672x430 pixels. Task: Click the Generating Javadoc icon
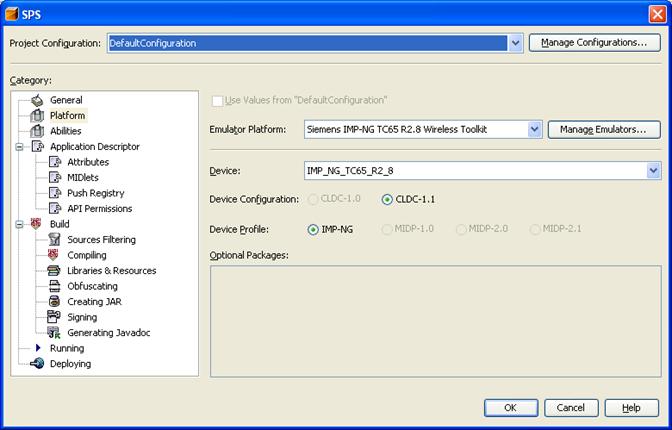point(55,332)
